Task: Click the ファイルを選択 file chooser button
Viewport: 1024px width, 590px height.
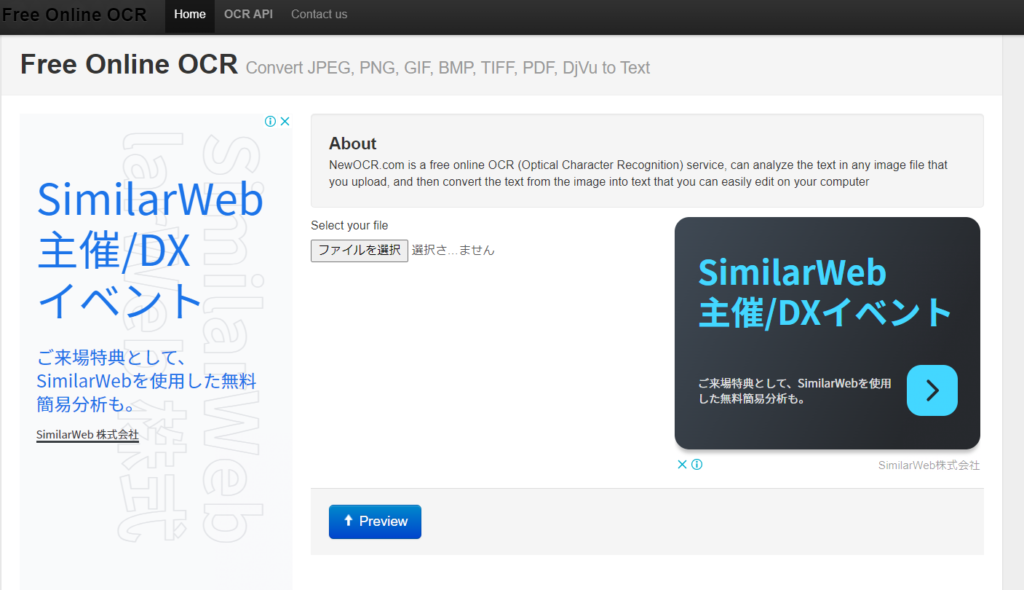Action: tap(359, 250)
